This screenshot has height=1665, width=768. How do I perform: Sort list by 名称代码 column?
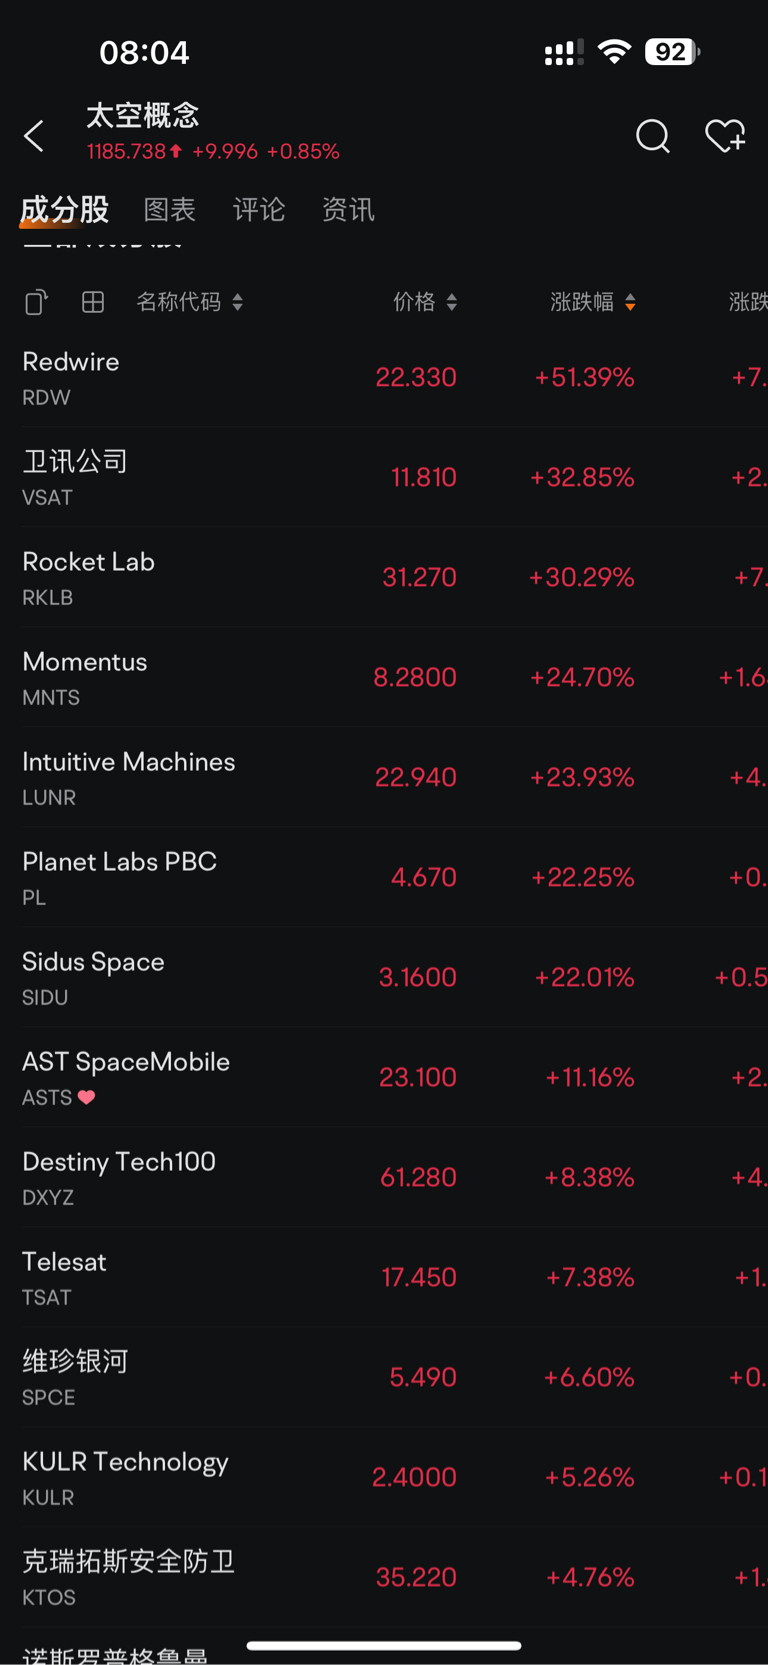(x=189, y=302)
